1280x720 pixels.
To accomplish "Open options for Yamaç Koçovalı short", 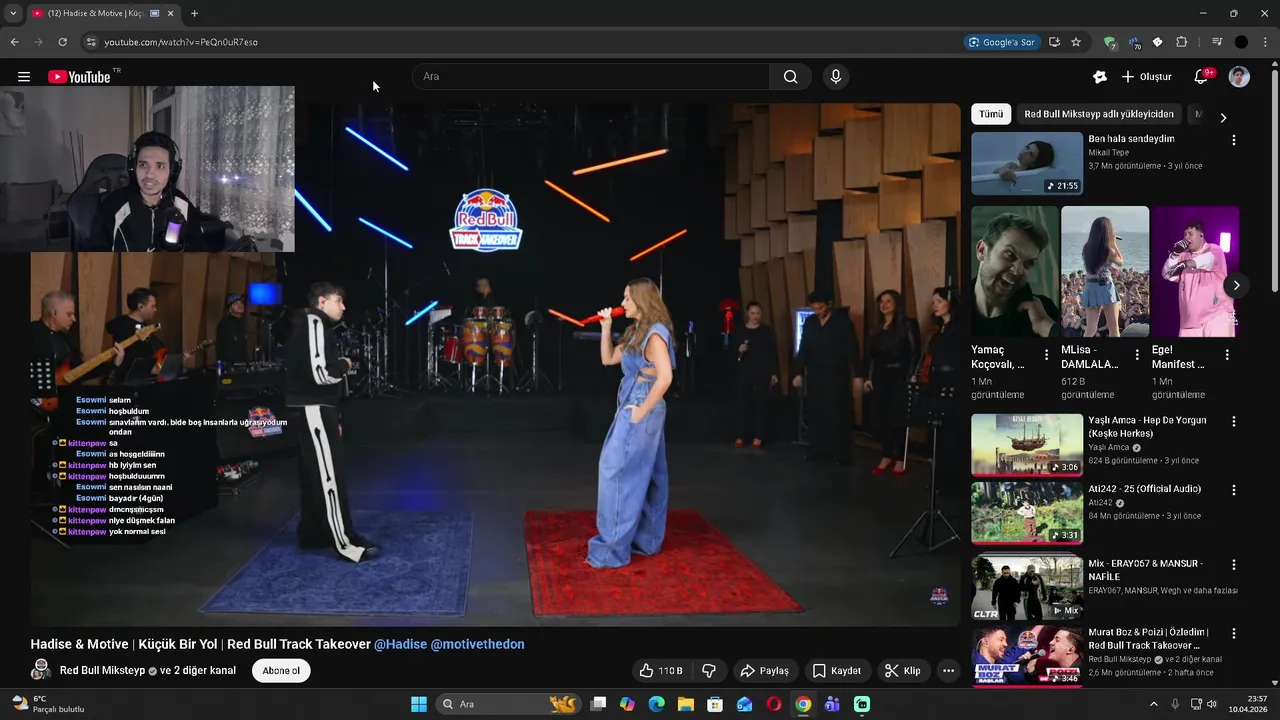I will coord(1047,355).
